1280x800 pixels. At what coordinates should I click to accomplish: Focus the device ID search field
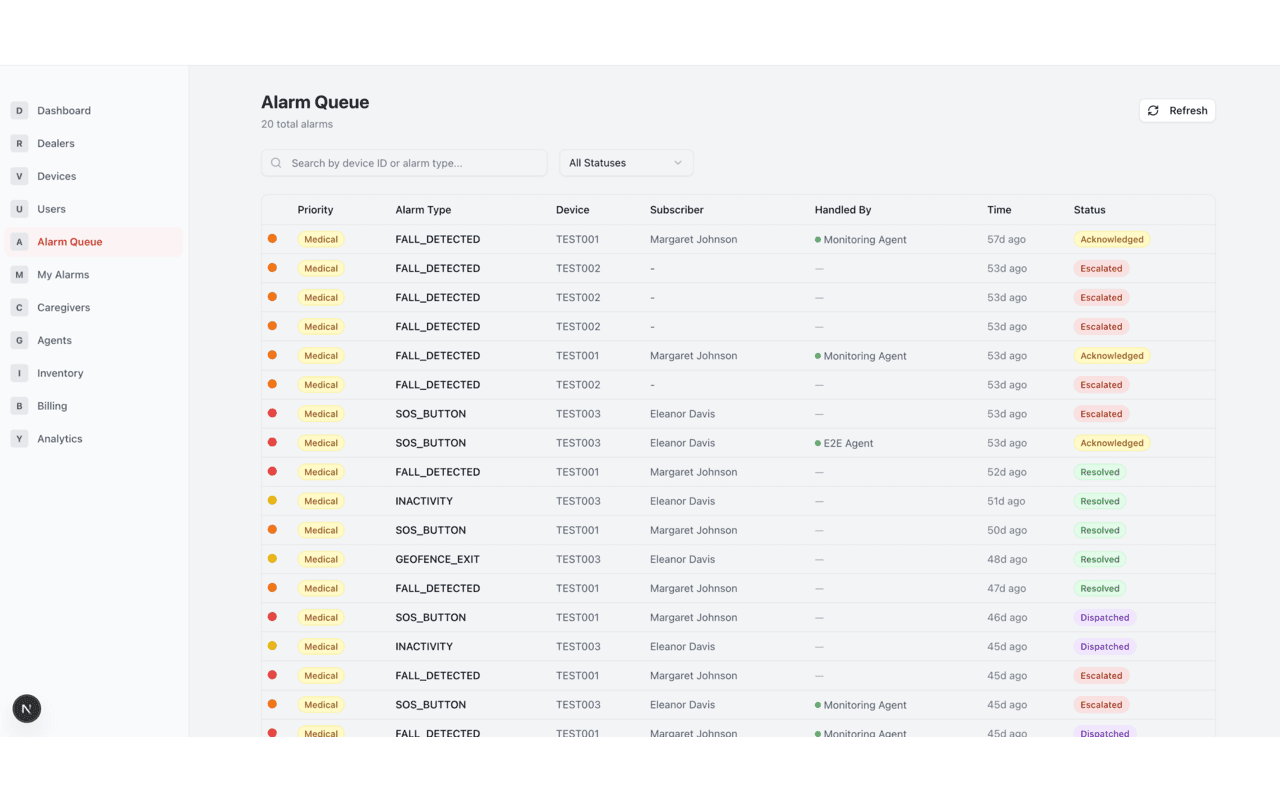(404, 163)
